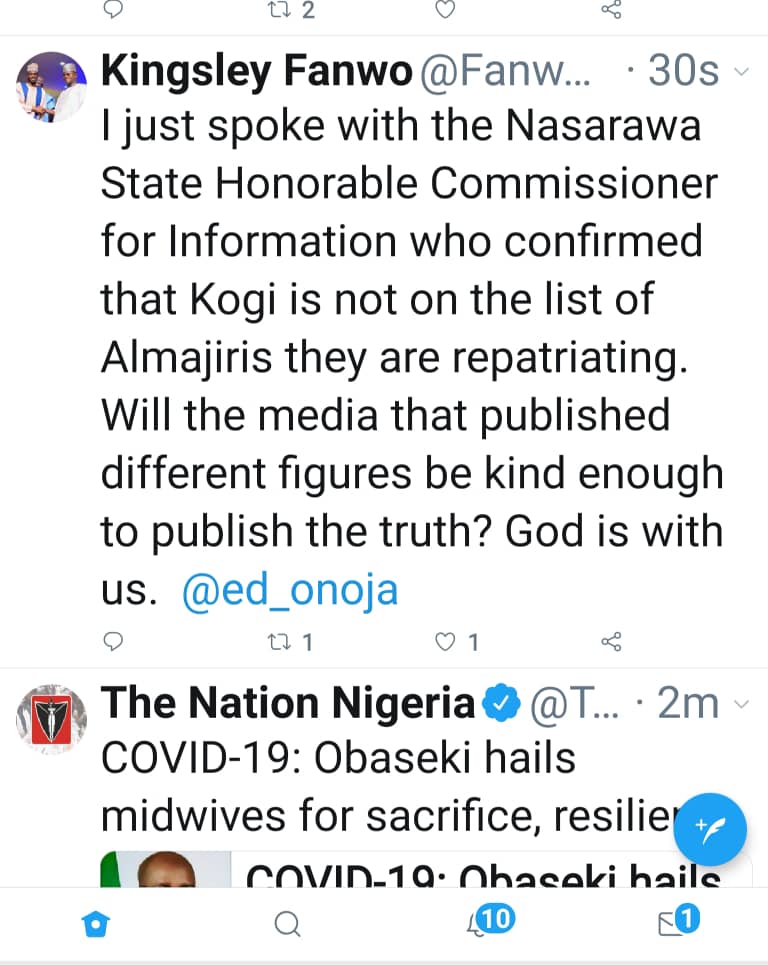Open the Home tab

coord(96,924)
